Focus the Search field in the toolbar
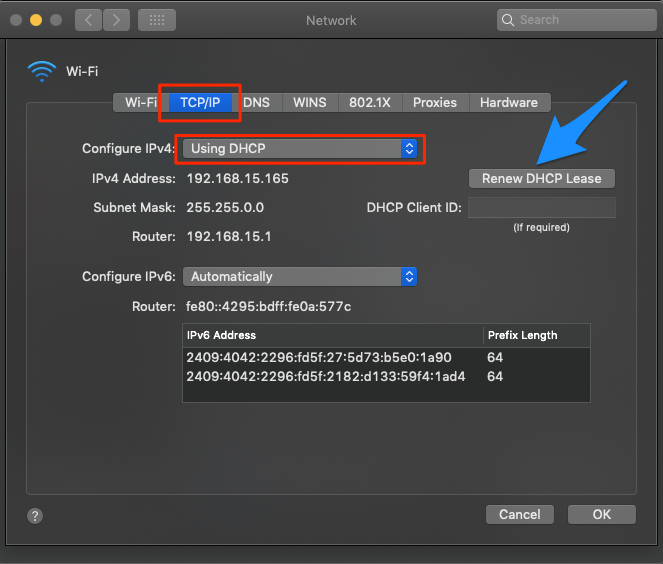Screen dimensions: 663x564 [x=577, y=20]
